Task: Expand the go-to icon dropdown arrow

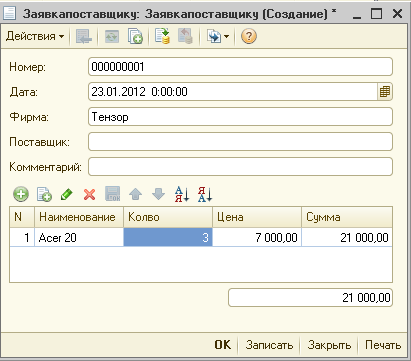Action: tap(226, 36)
